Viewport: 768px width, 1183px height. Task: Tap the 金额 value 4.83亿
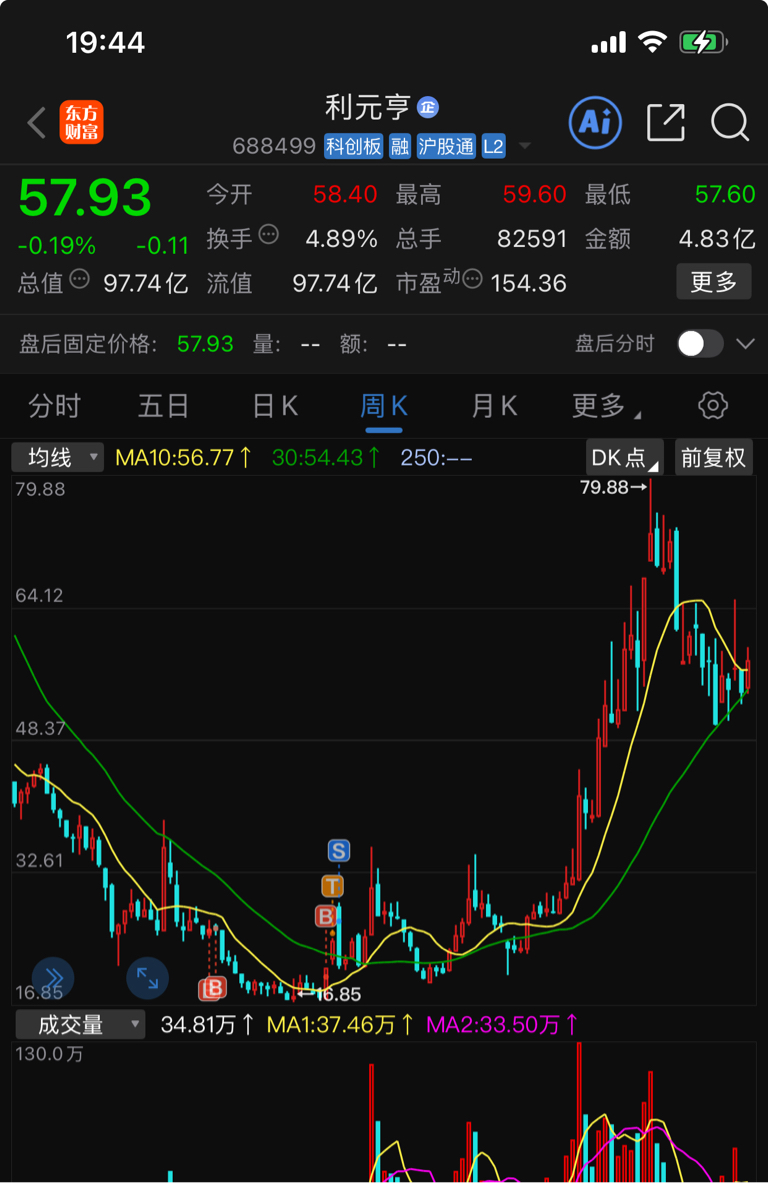point(717,238)
